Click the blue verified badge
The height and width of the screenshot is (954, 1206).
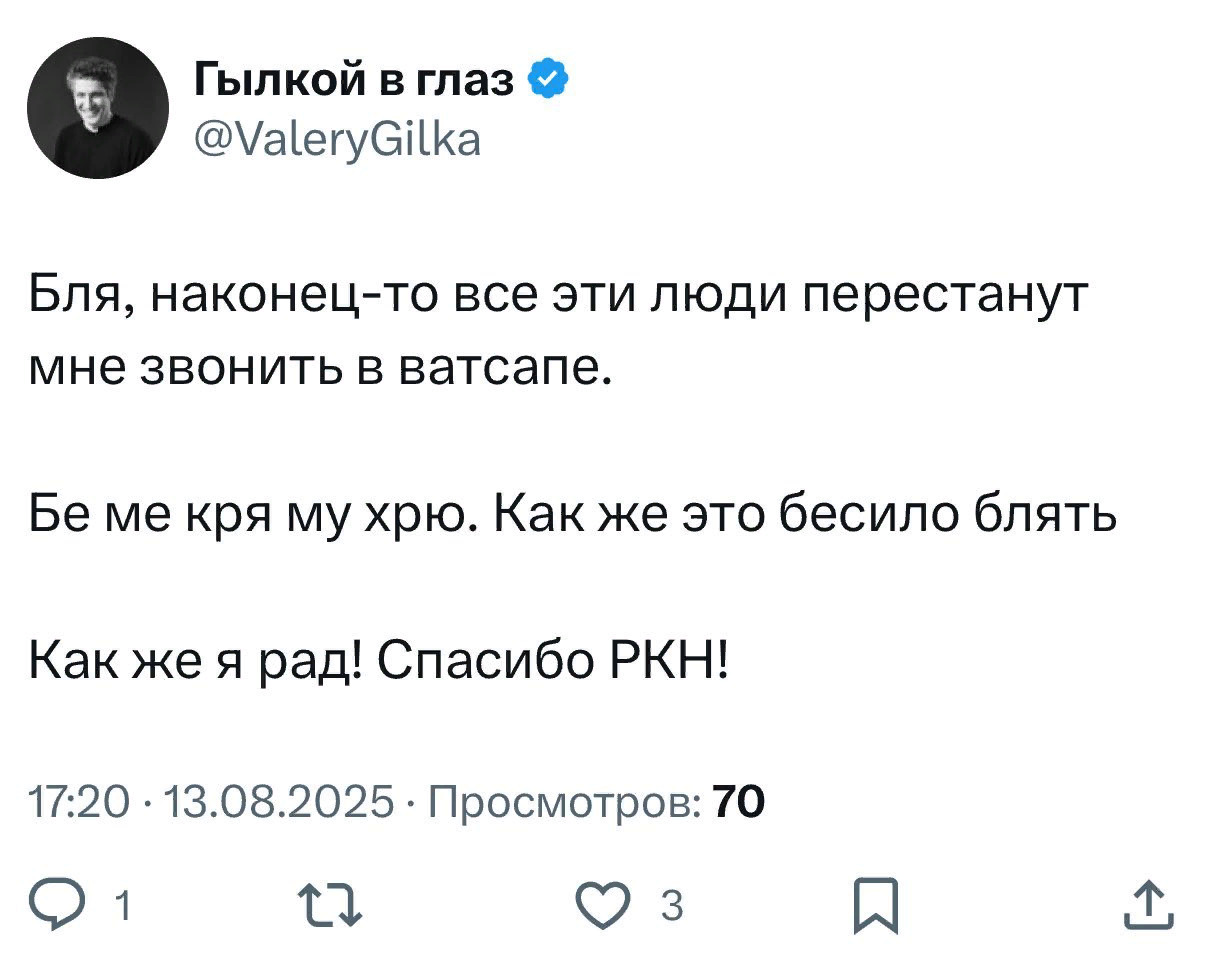547,79
